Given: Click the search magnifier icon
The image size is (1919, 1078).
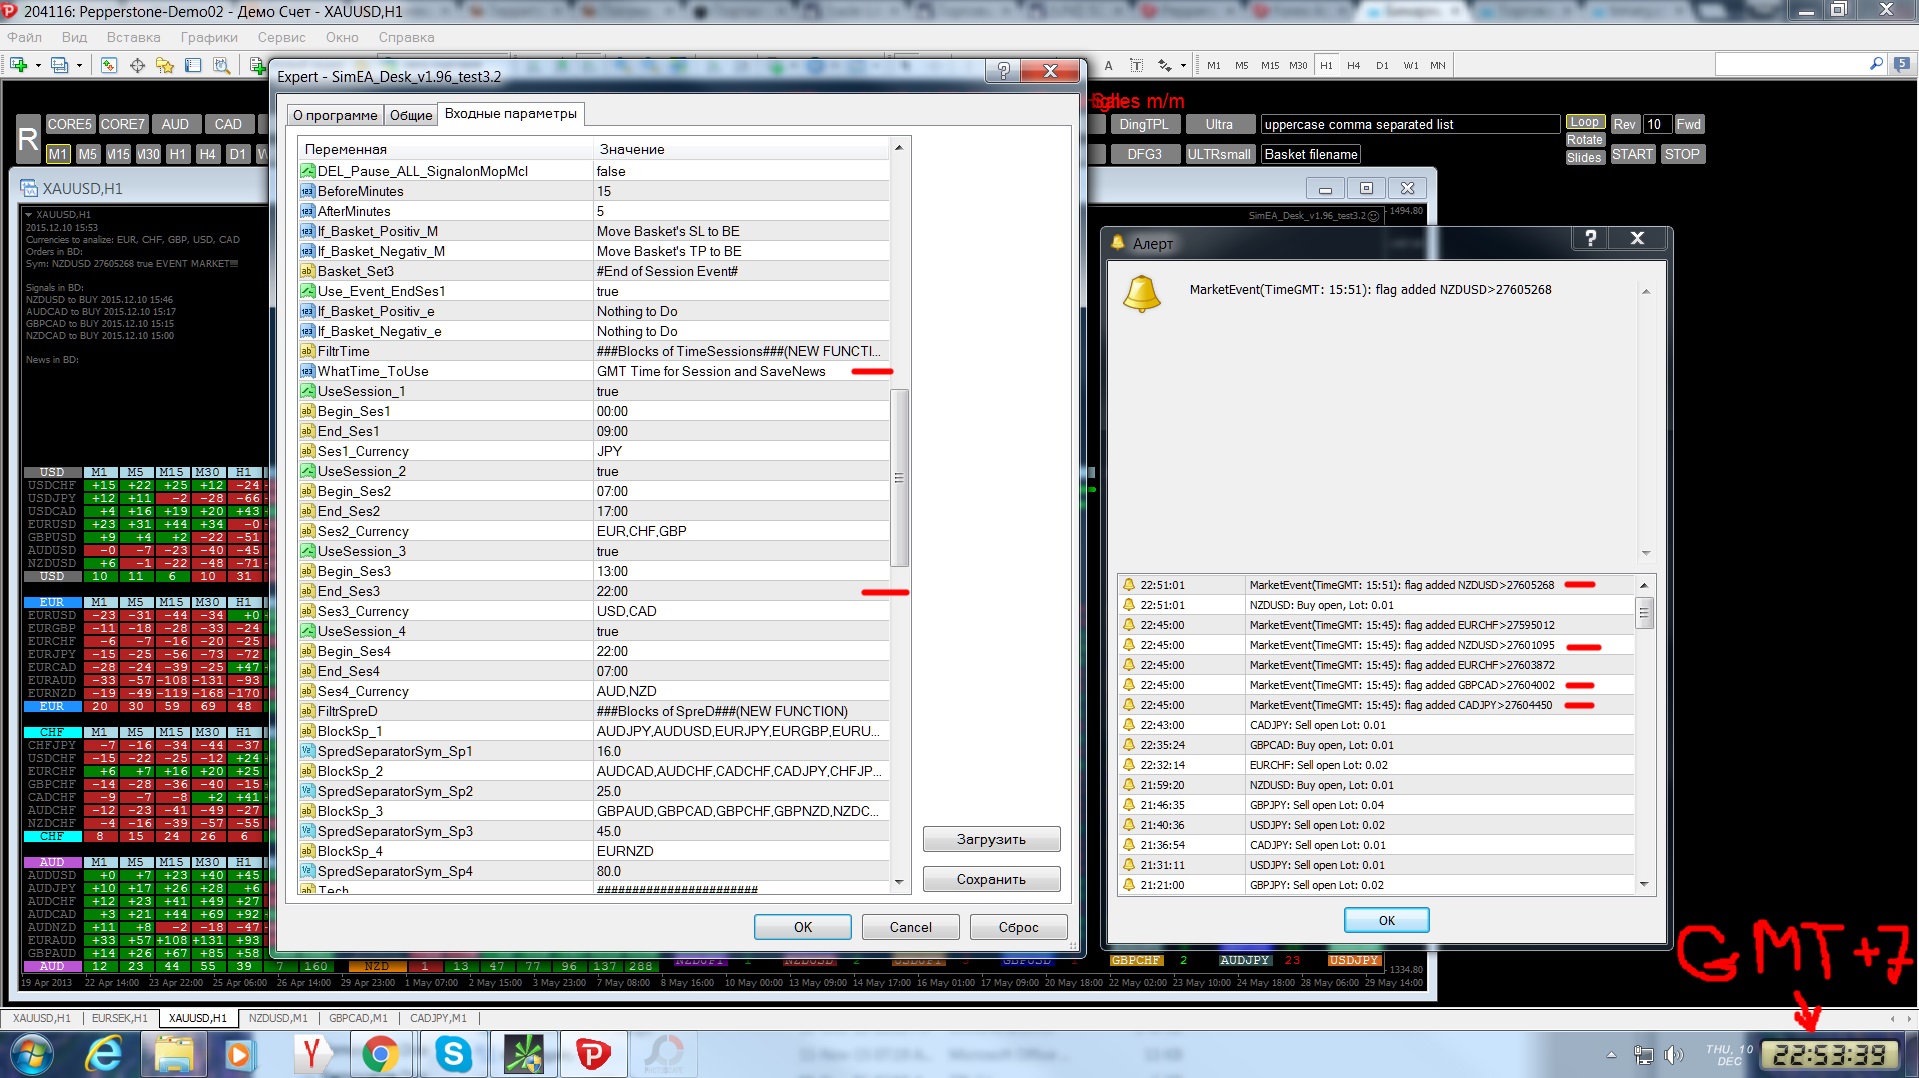Looking at the screenshot, I should (x=1876, y=64).
